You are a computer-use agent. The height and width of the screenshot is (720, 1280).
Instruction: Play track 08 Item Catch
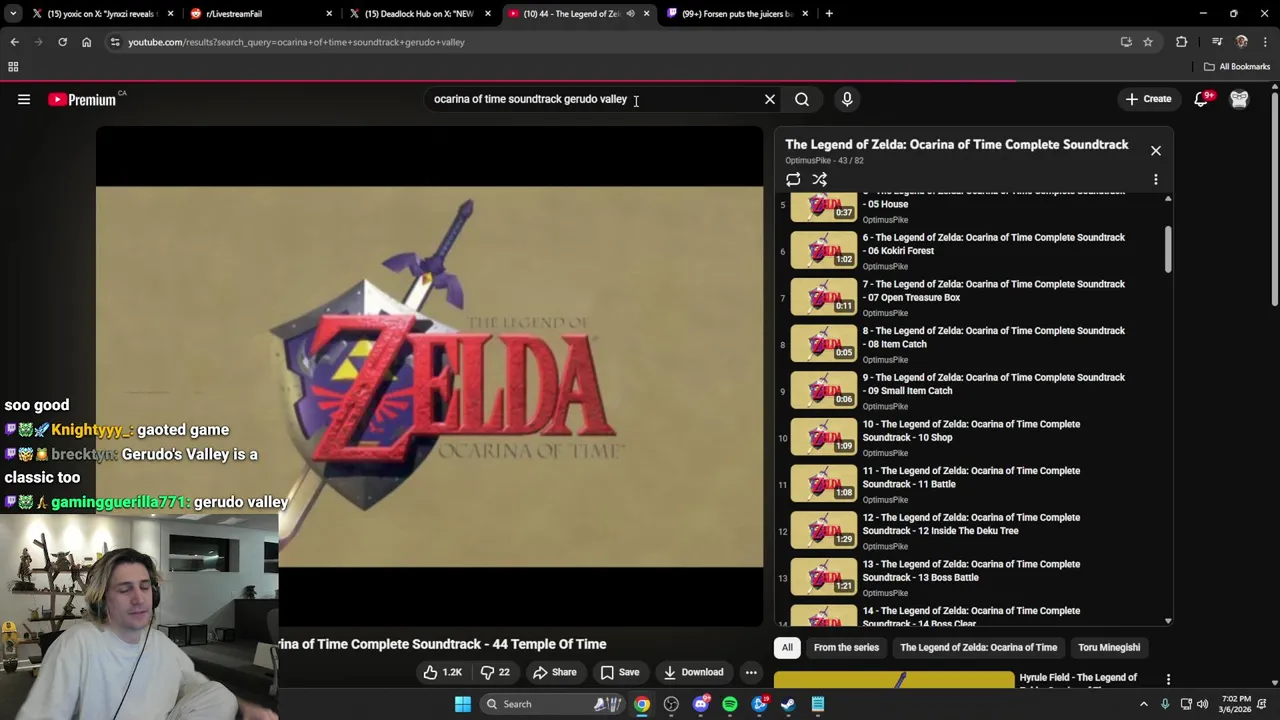[970, 344]
